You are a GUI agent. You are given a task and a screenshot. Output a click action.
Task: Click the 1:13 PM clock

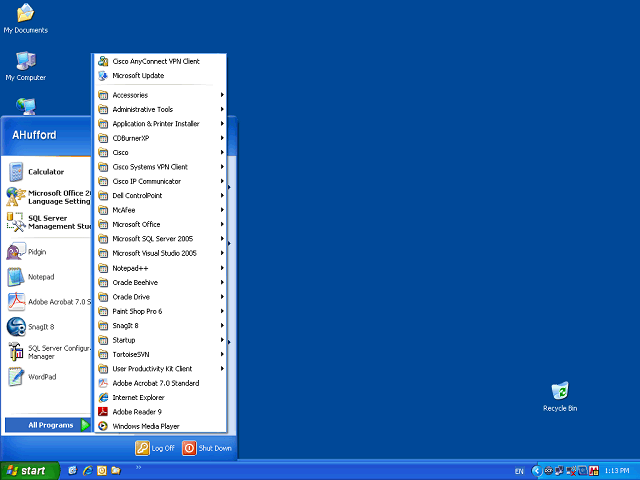click(617, 471)
